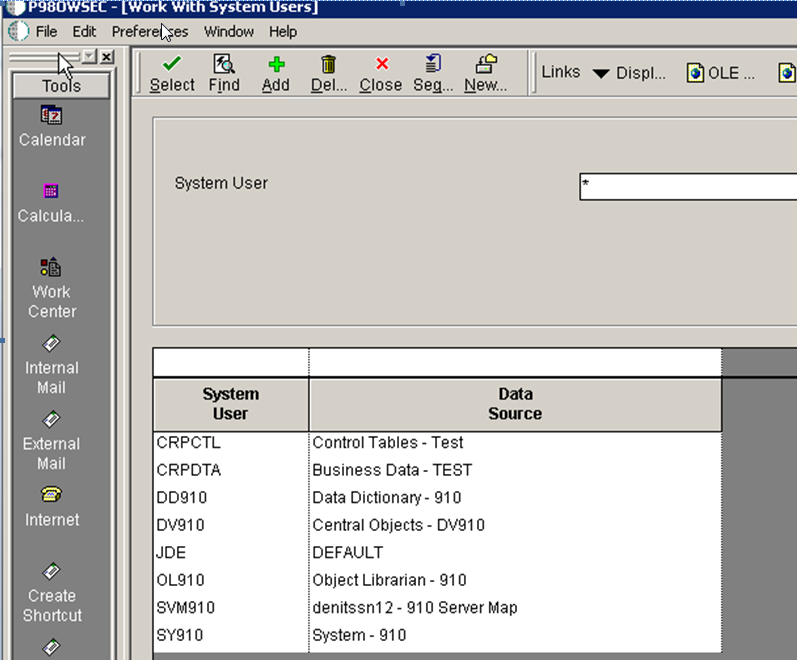Click the System User column header
797x660 pixels.
[231, 404]
